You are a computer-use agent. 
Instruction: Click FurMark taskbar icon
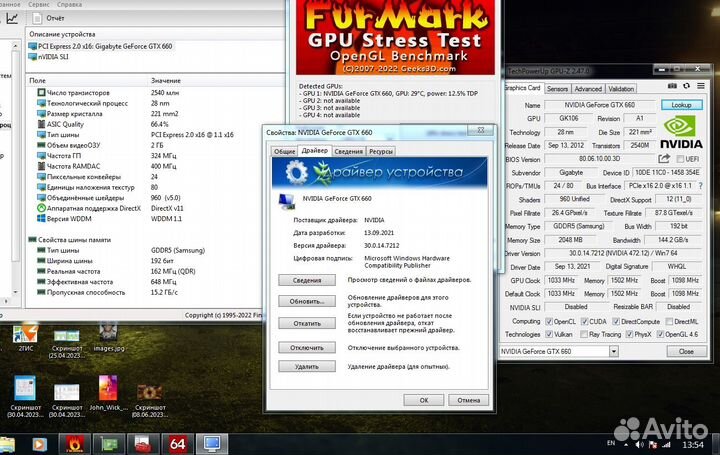point(73,444)
